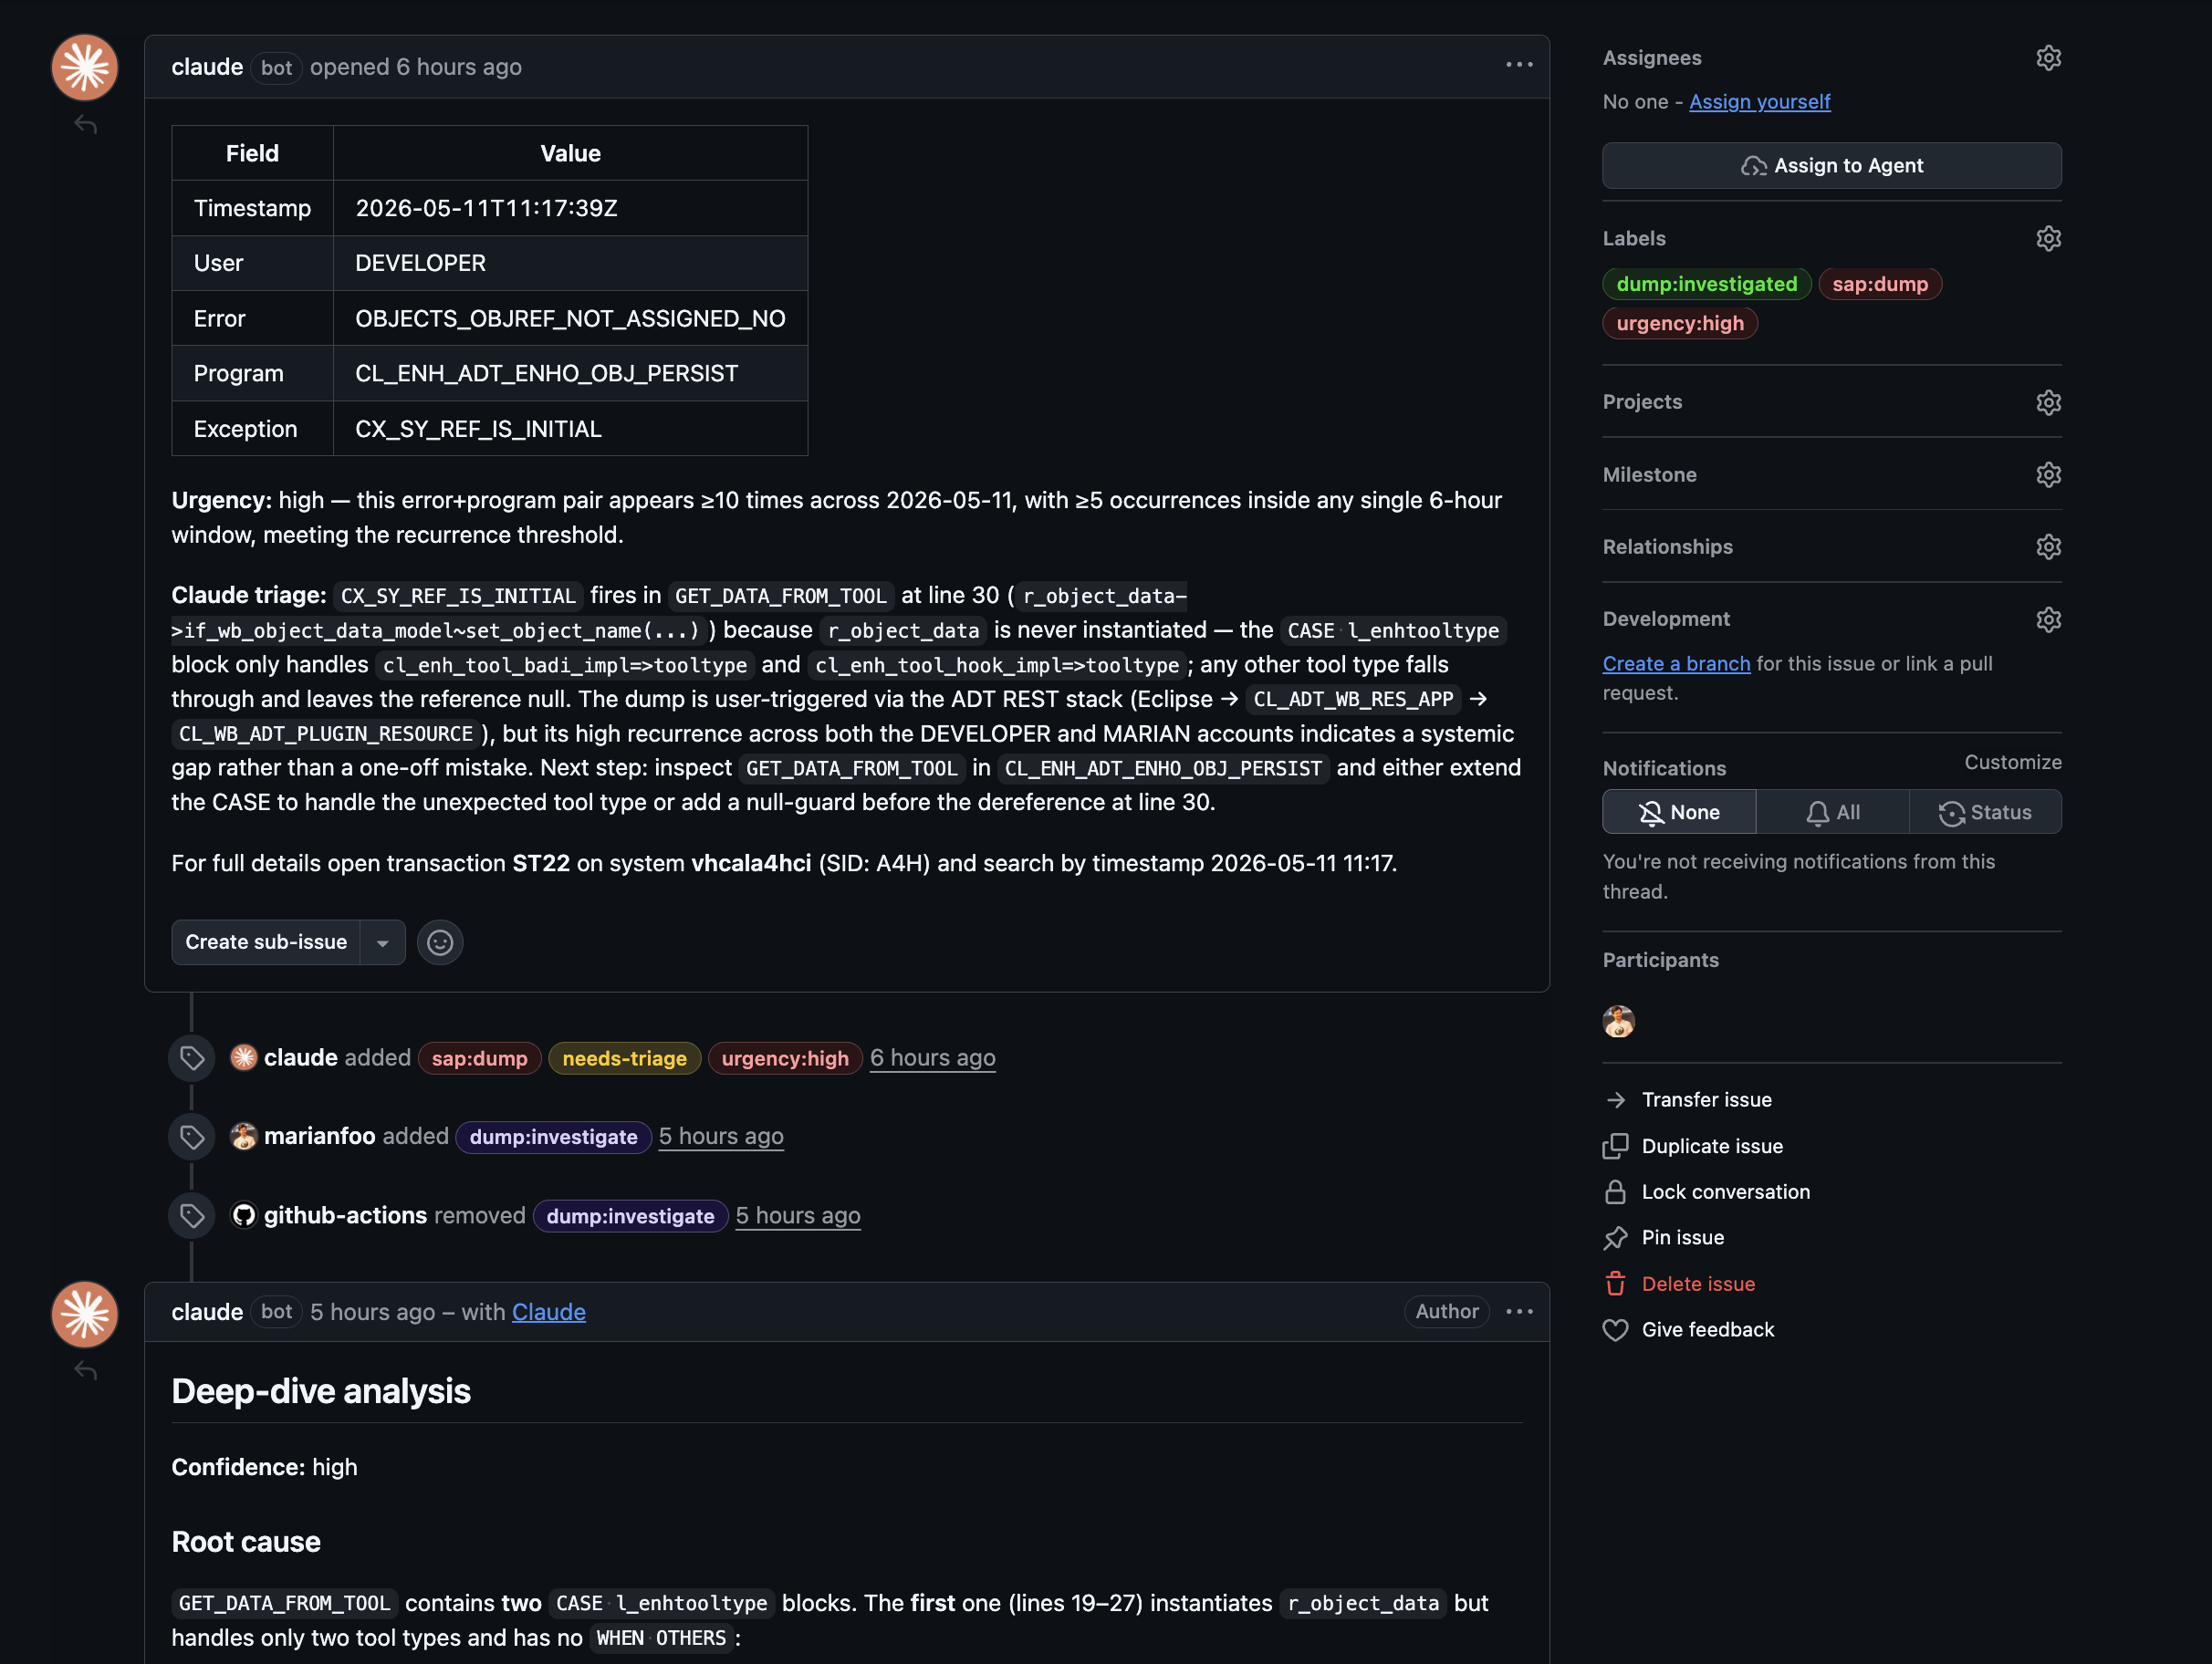This screenshot has height=1664, width=2212.
Task: Click the OBJECTS_OBJREF_NOT_ASSIGNED_NO table cell
Action: [x=570, y=318]
